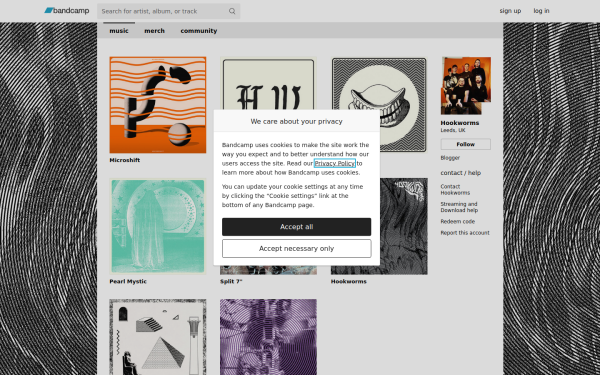The image size is (600, 375).
Task: Open the pyramid artwork album cover
Action: tap(158, 337)
